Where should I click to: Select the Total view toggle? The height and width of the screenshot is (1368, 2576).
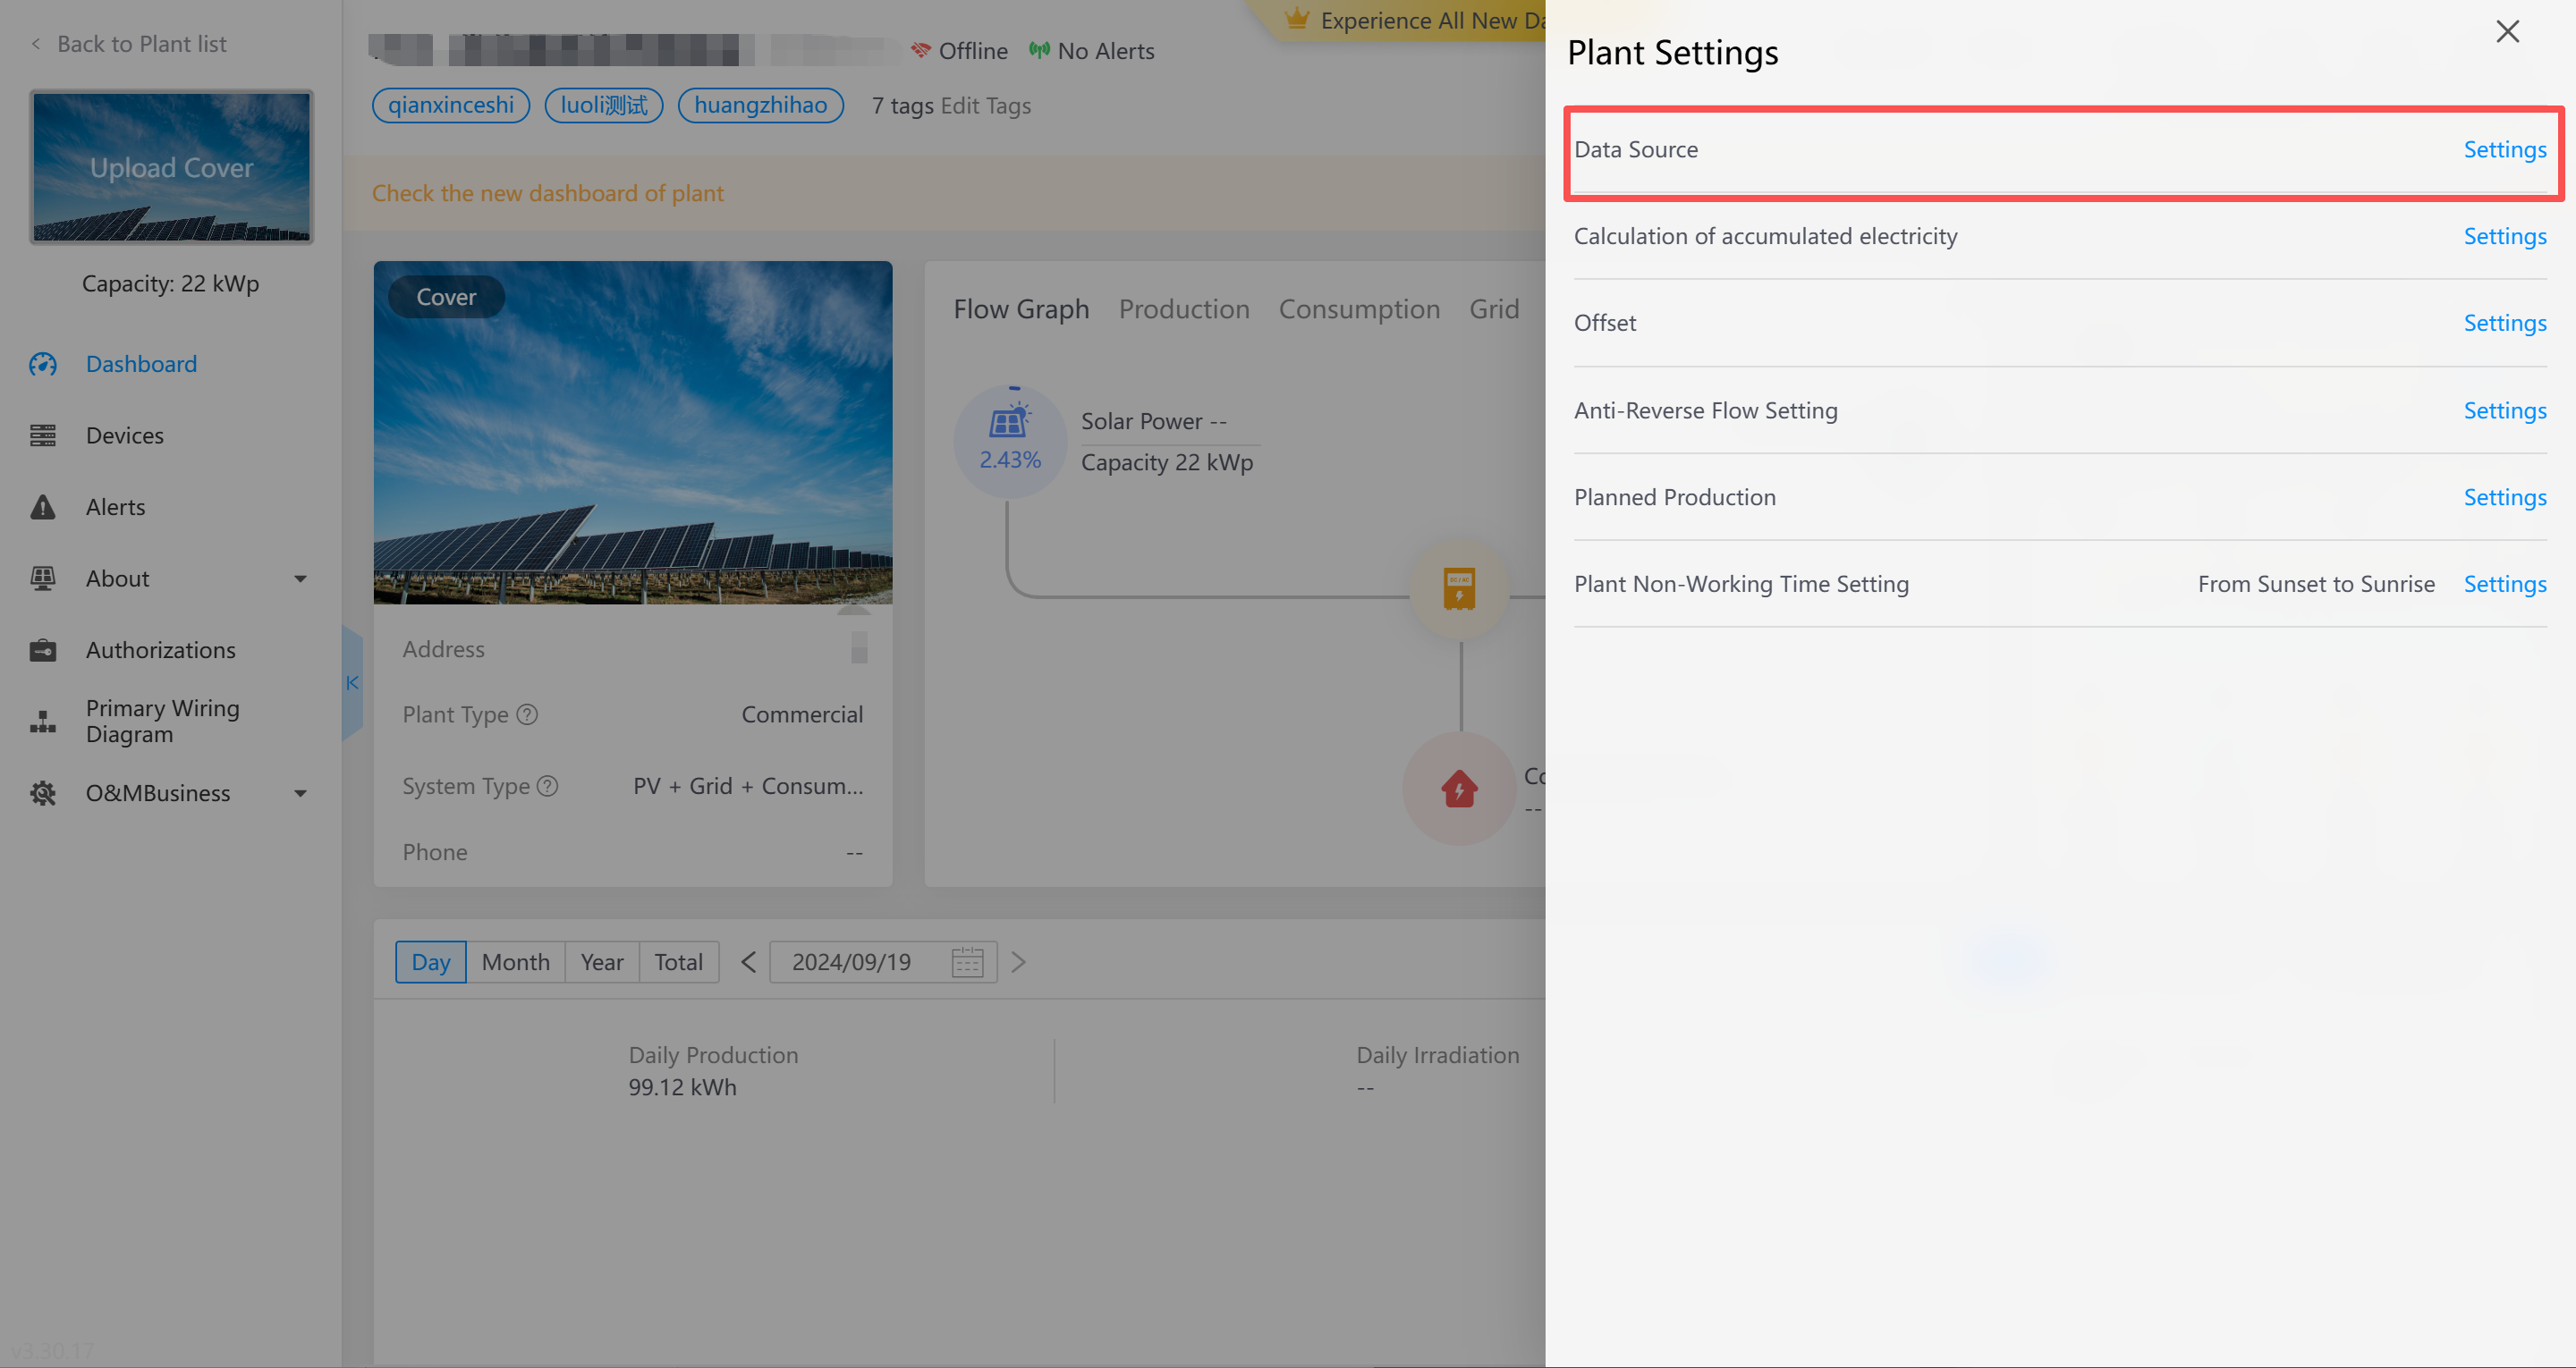(x=678, y=962)
